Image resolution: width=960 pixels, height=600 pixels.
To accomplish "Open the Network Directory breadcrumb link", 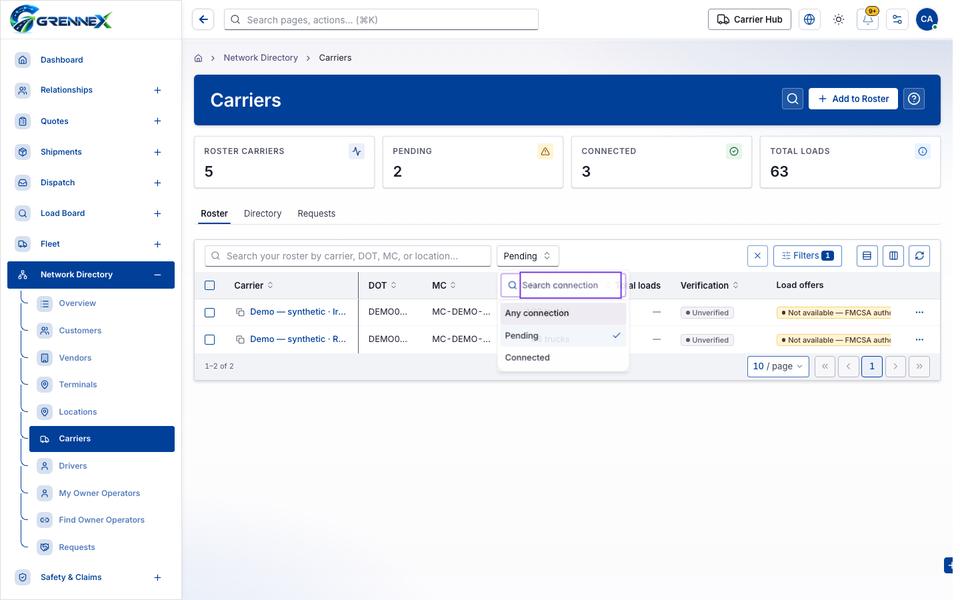I will pyautogui.click(x=261, y=58).
